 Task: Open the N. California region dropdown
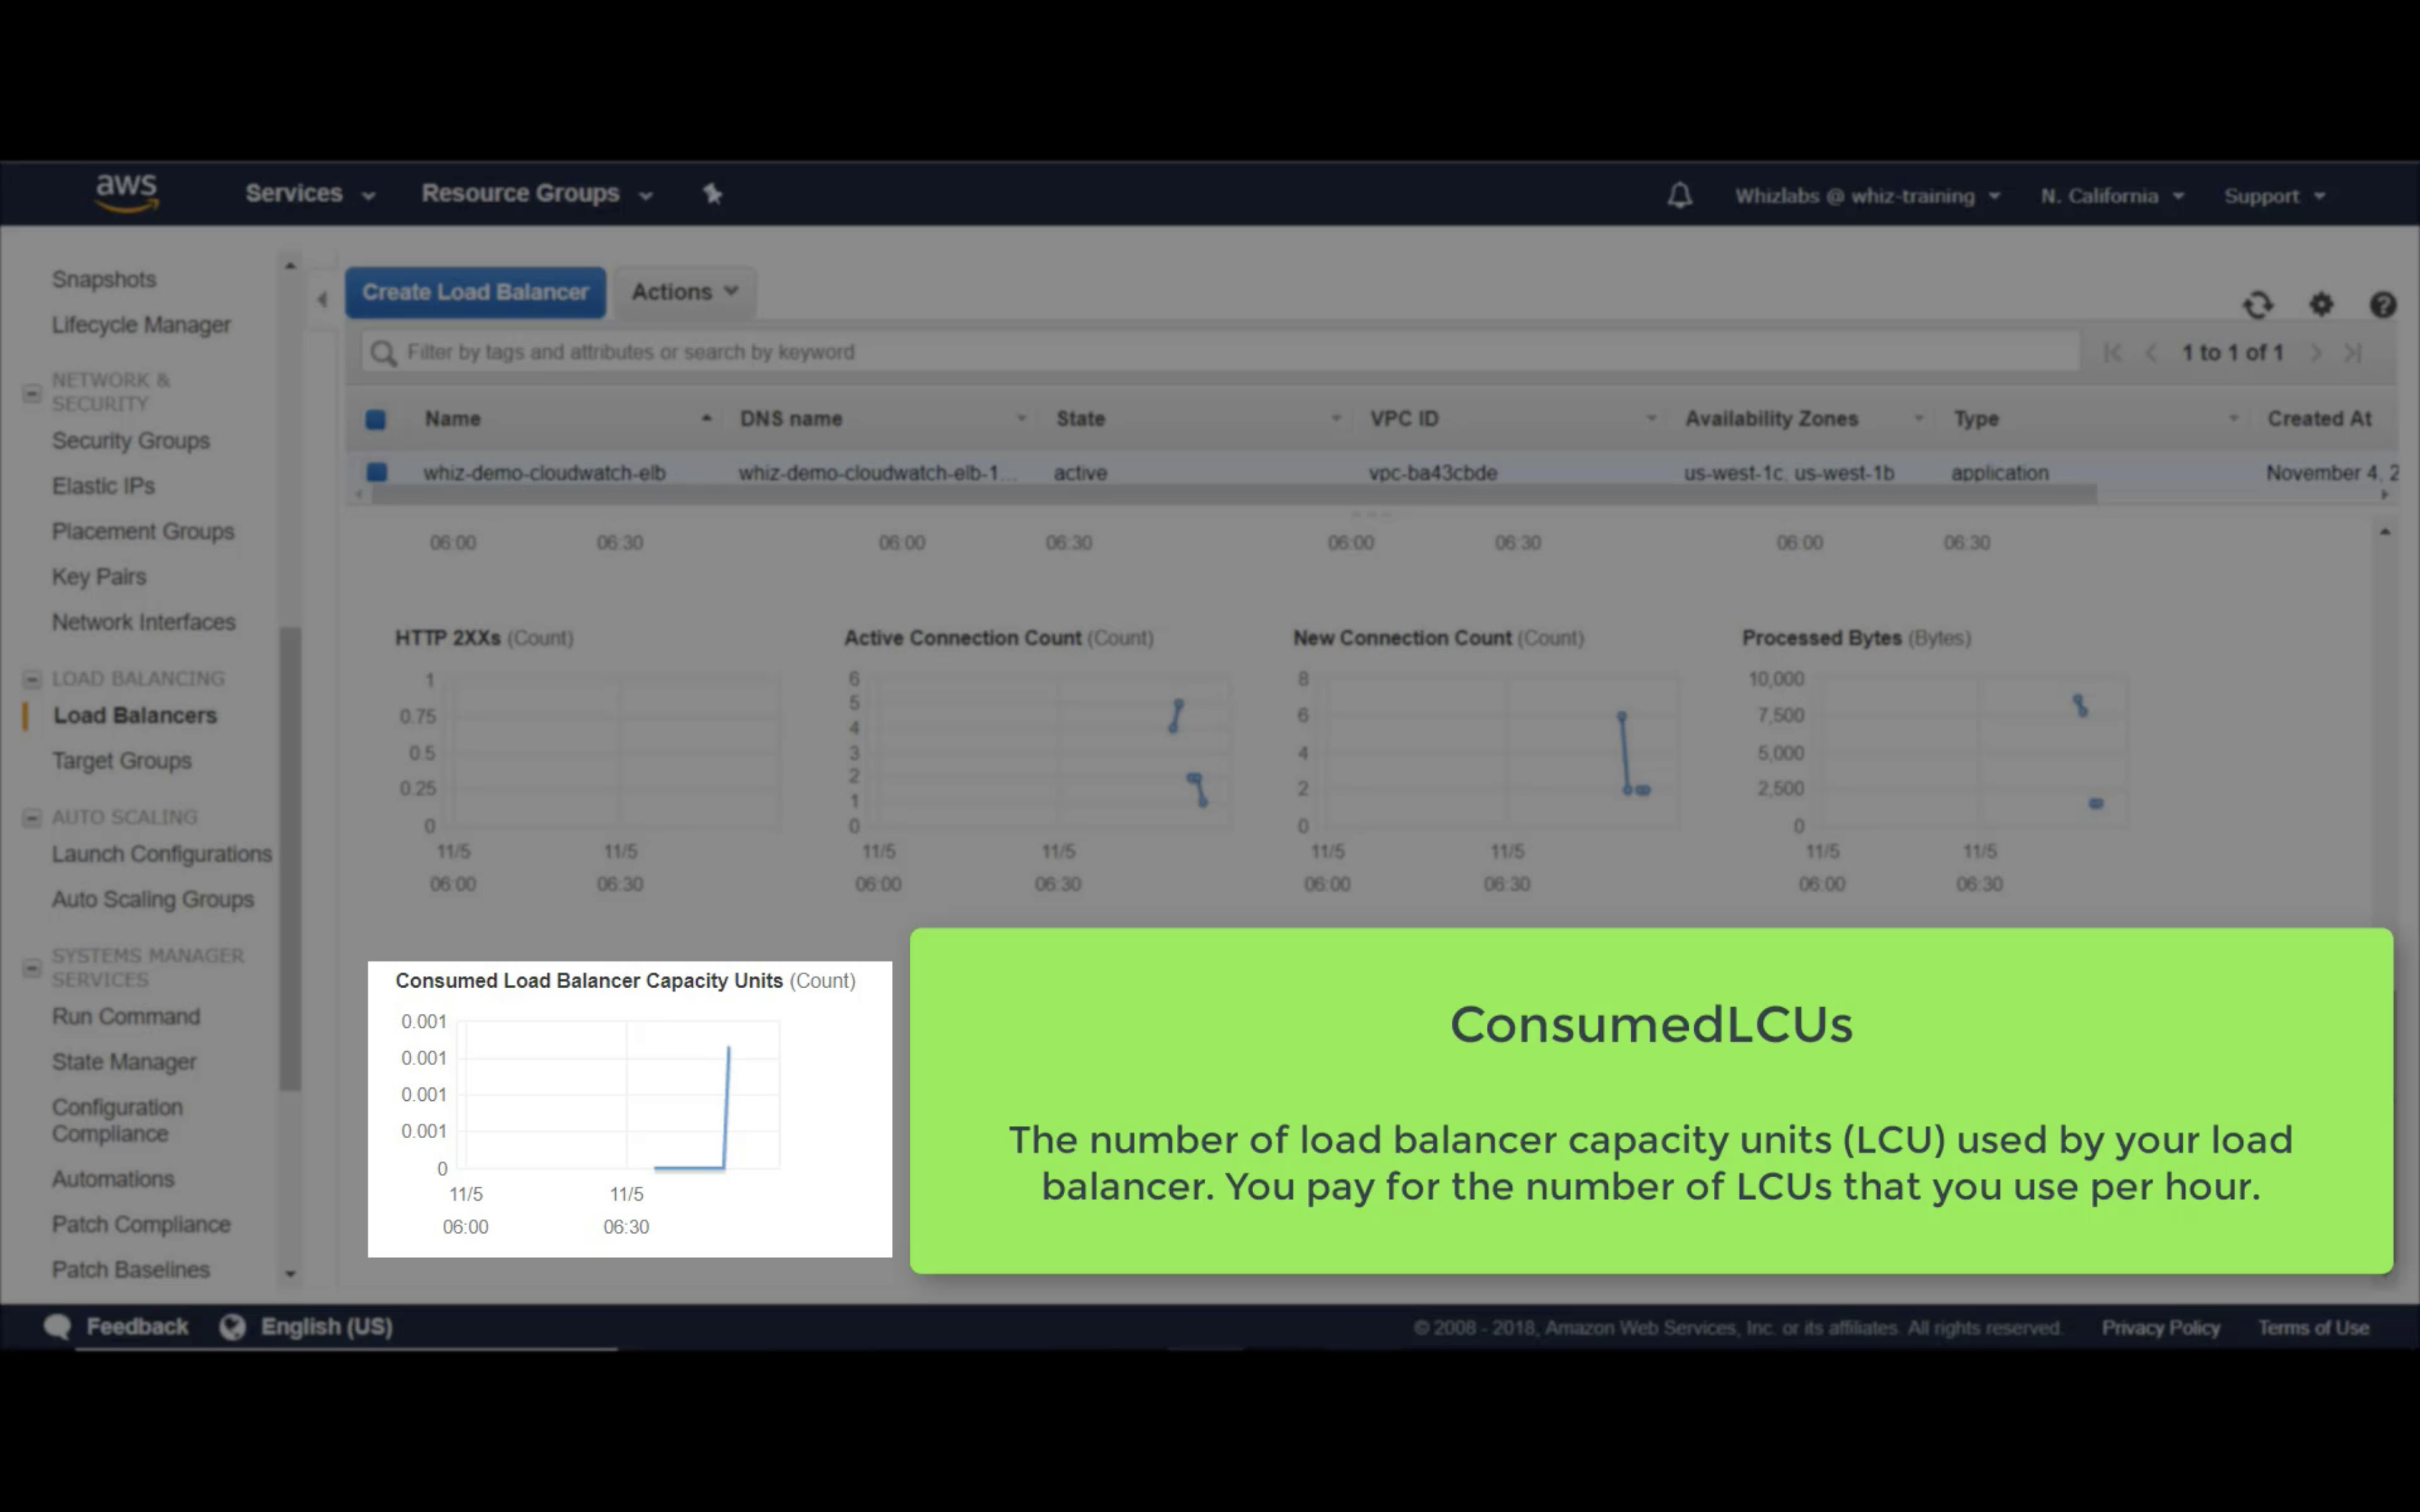point(2111,196)
